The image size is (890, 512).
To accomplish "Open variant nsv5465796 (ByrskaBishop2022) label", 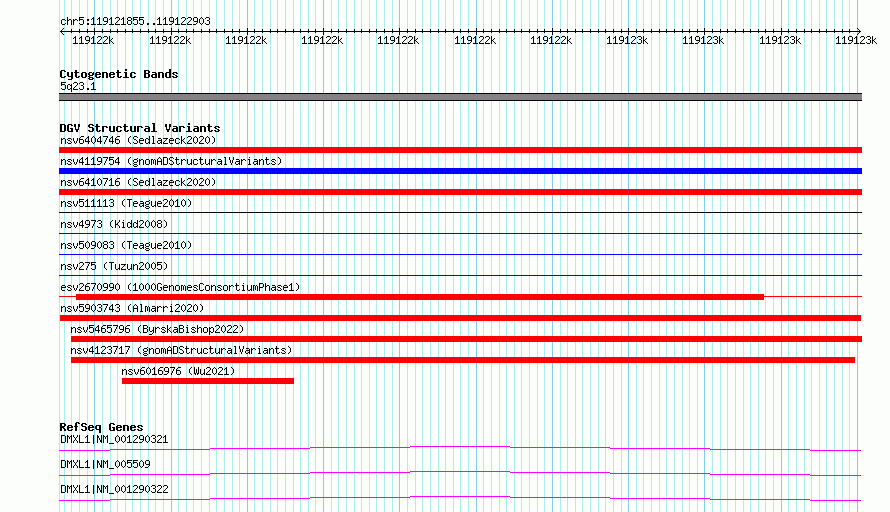I will click(157, 329).
